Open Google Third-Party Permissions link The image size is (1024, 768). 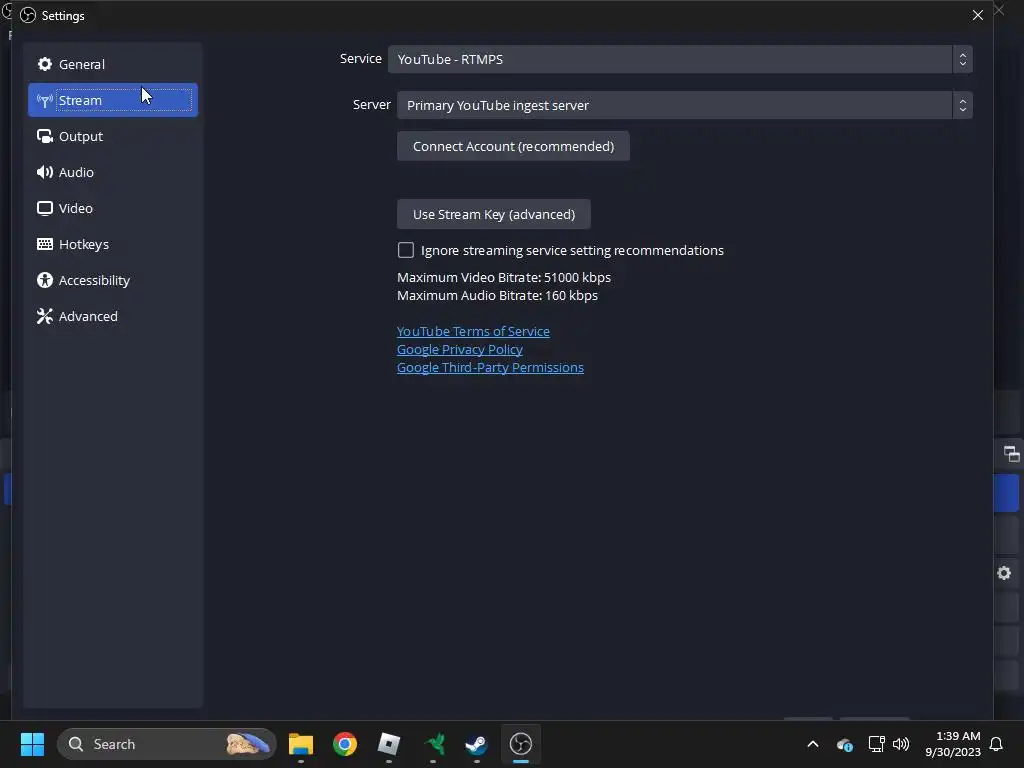point(490,367)
